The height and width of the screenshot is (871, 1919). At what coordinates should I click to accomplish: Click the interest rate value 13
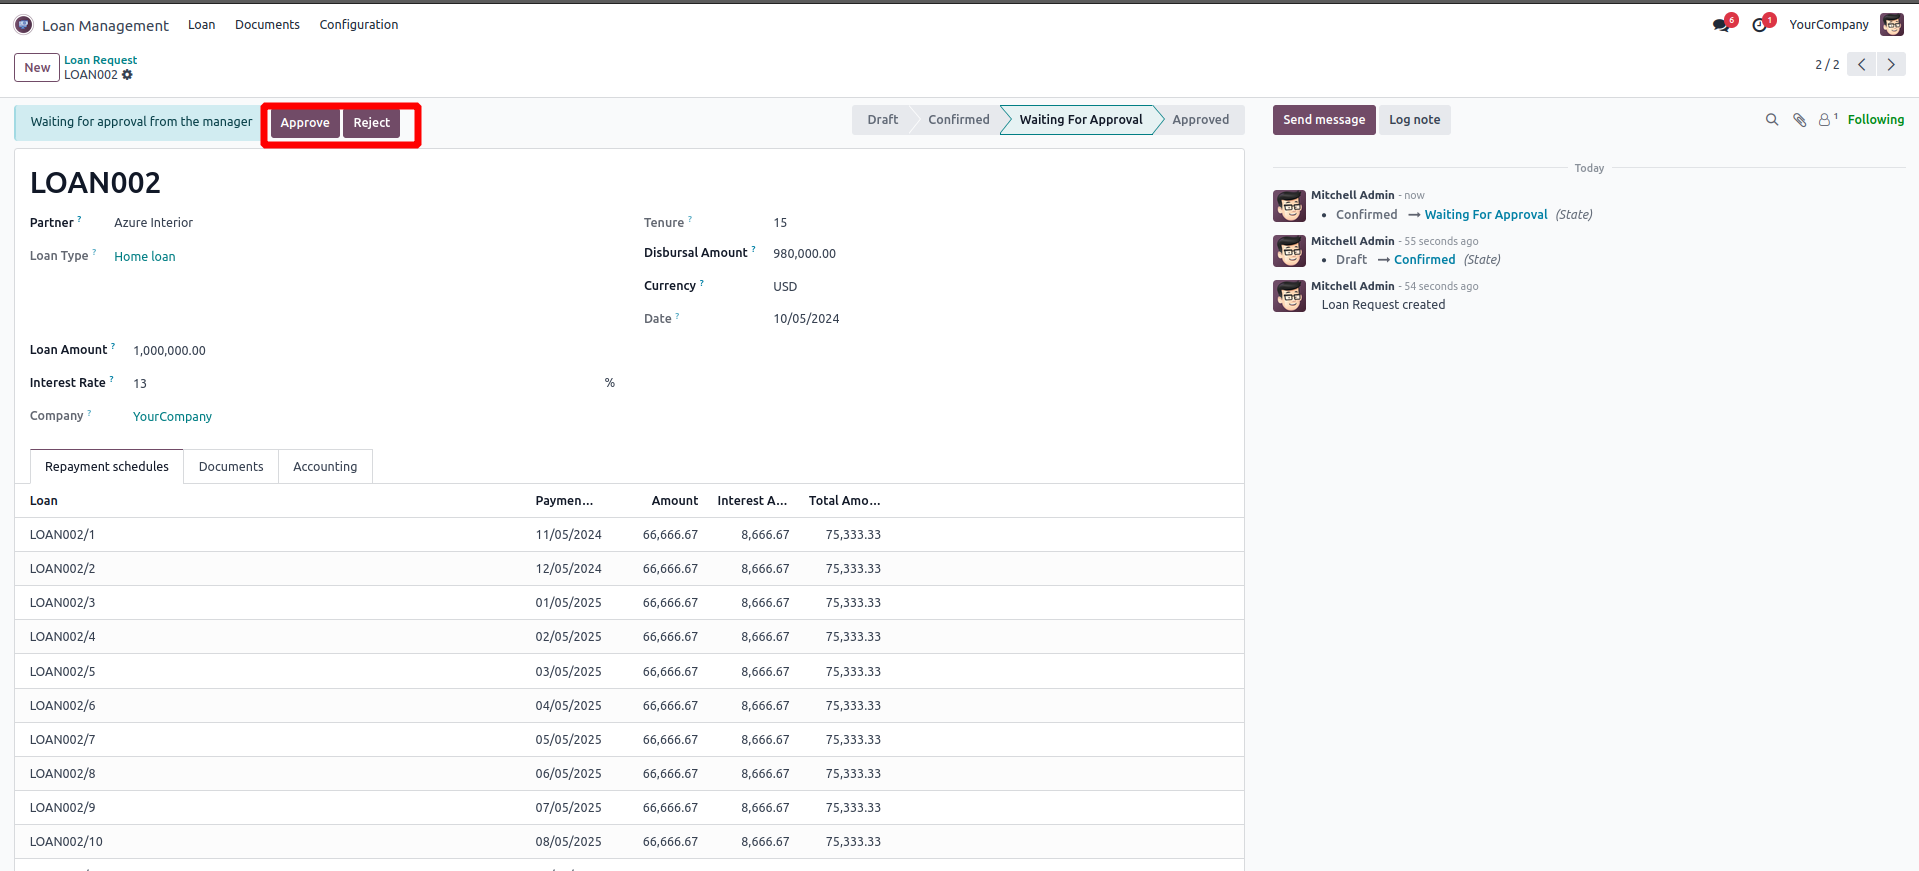[x=140, y=384]
